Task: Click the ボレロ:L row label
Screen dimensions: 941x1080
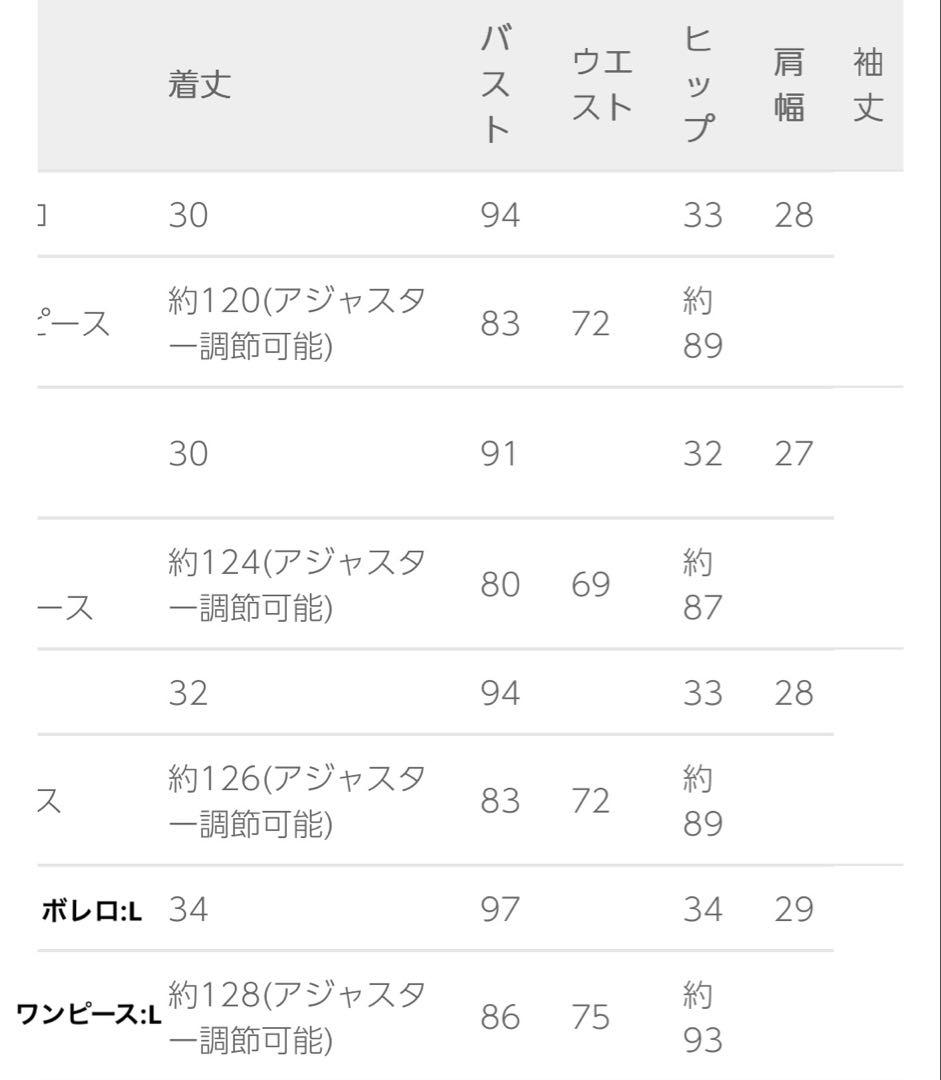Action: click(x=92, y=910)
